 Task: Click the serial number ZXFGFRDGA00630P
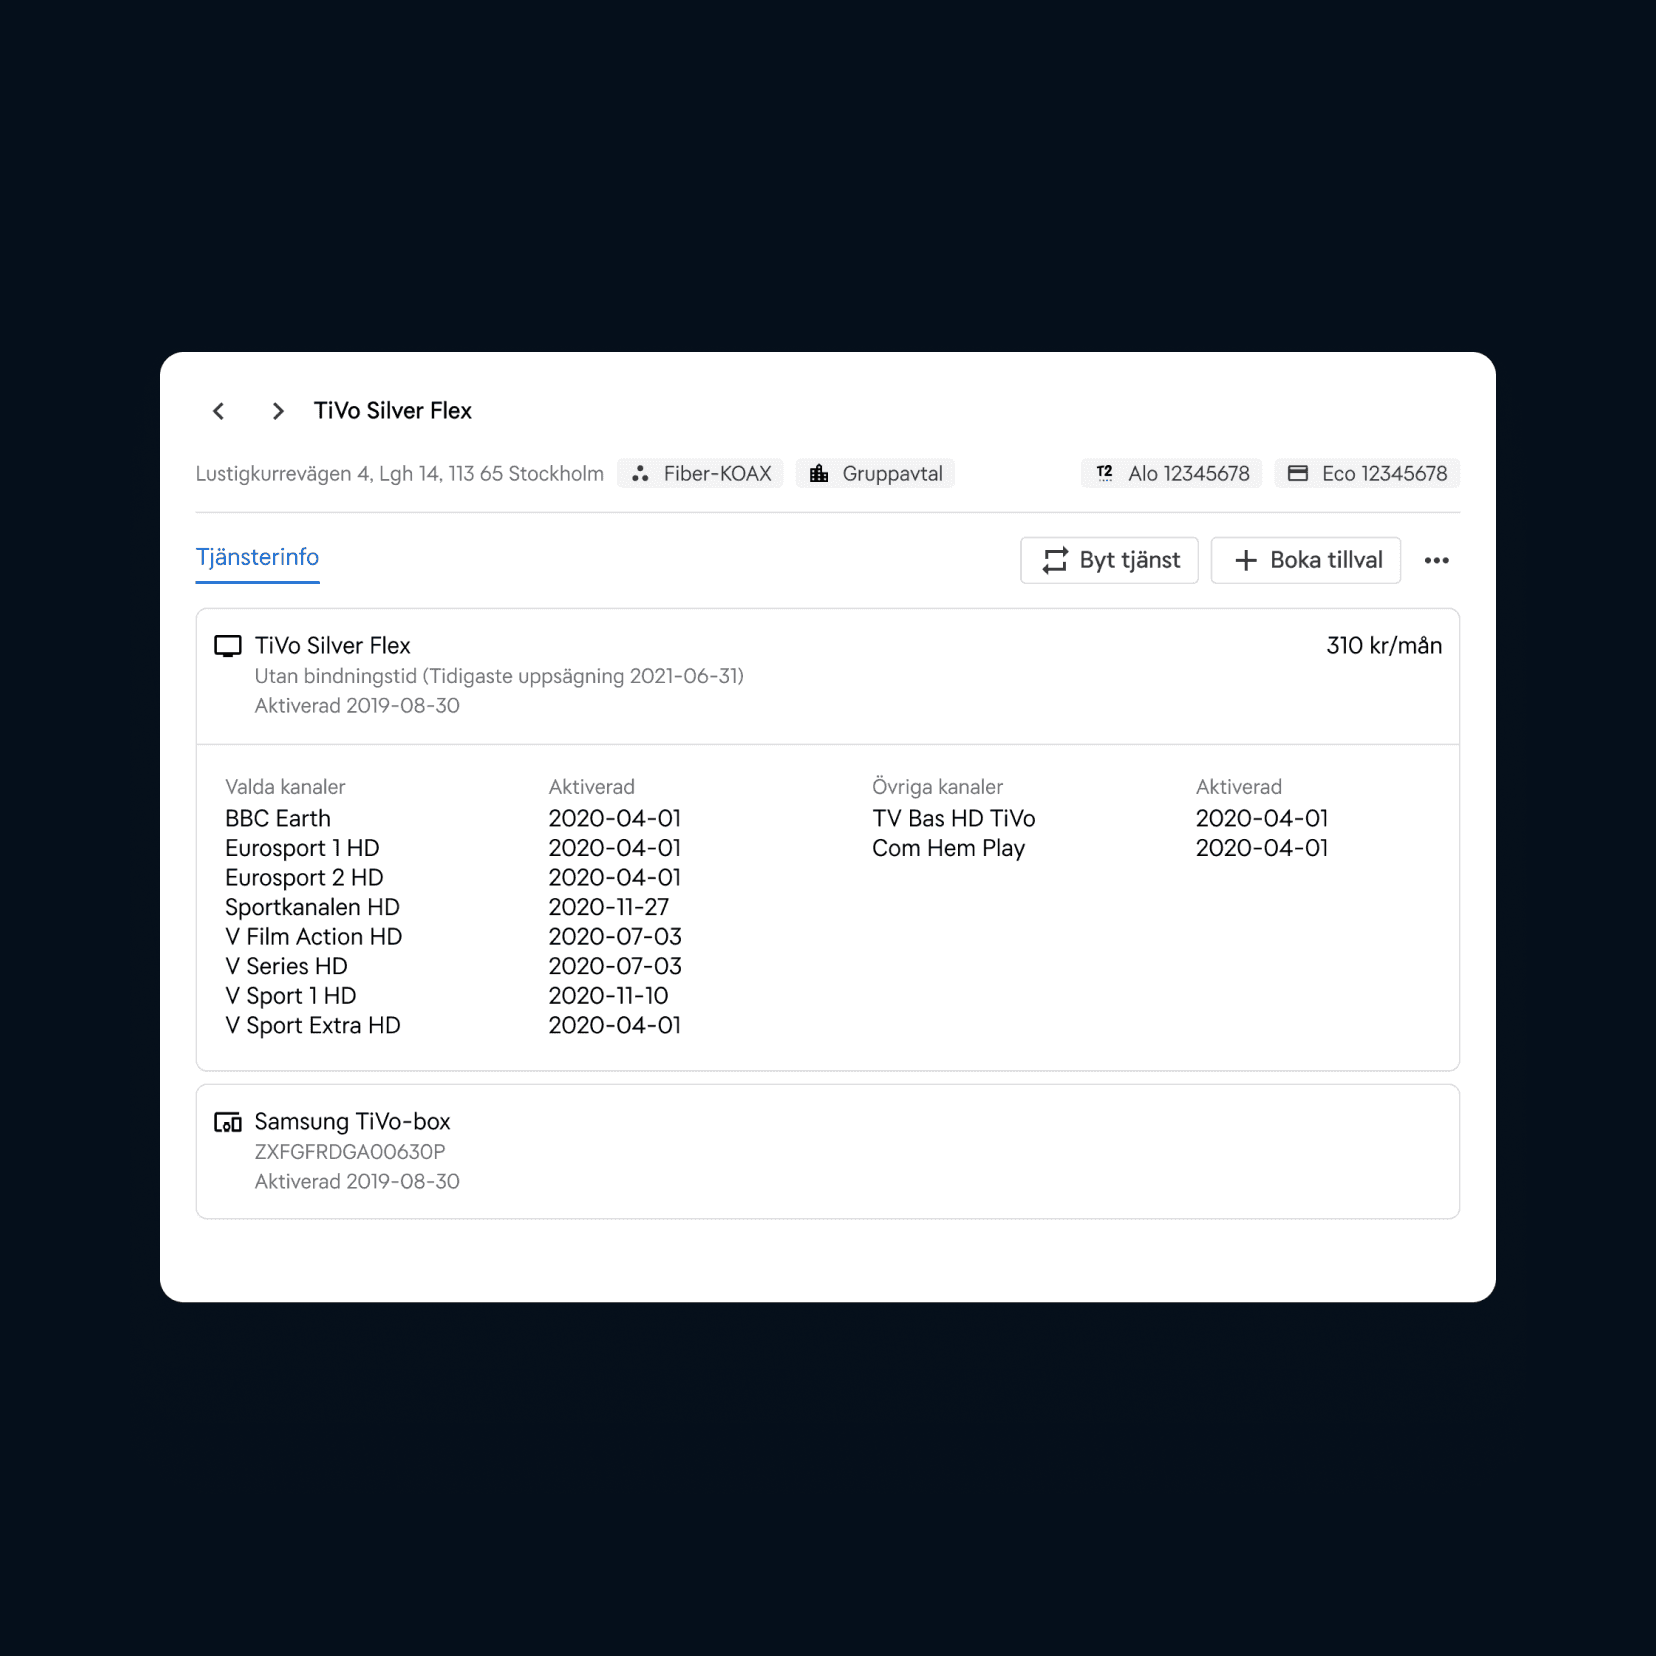[350, 1152]
